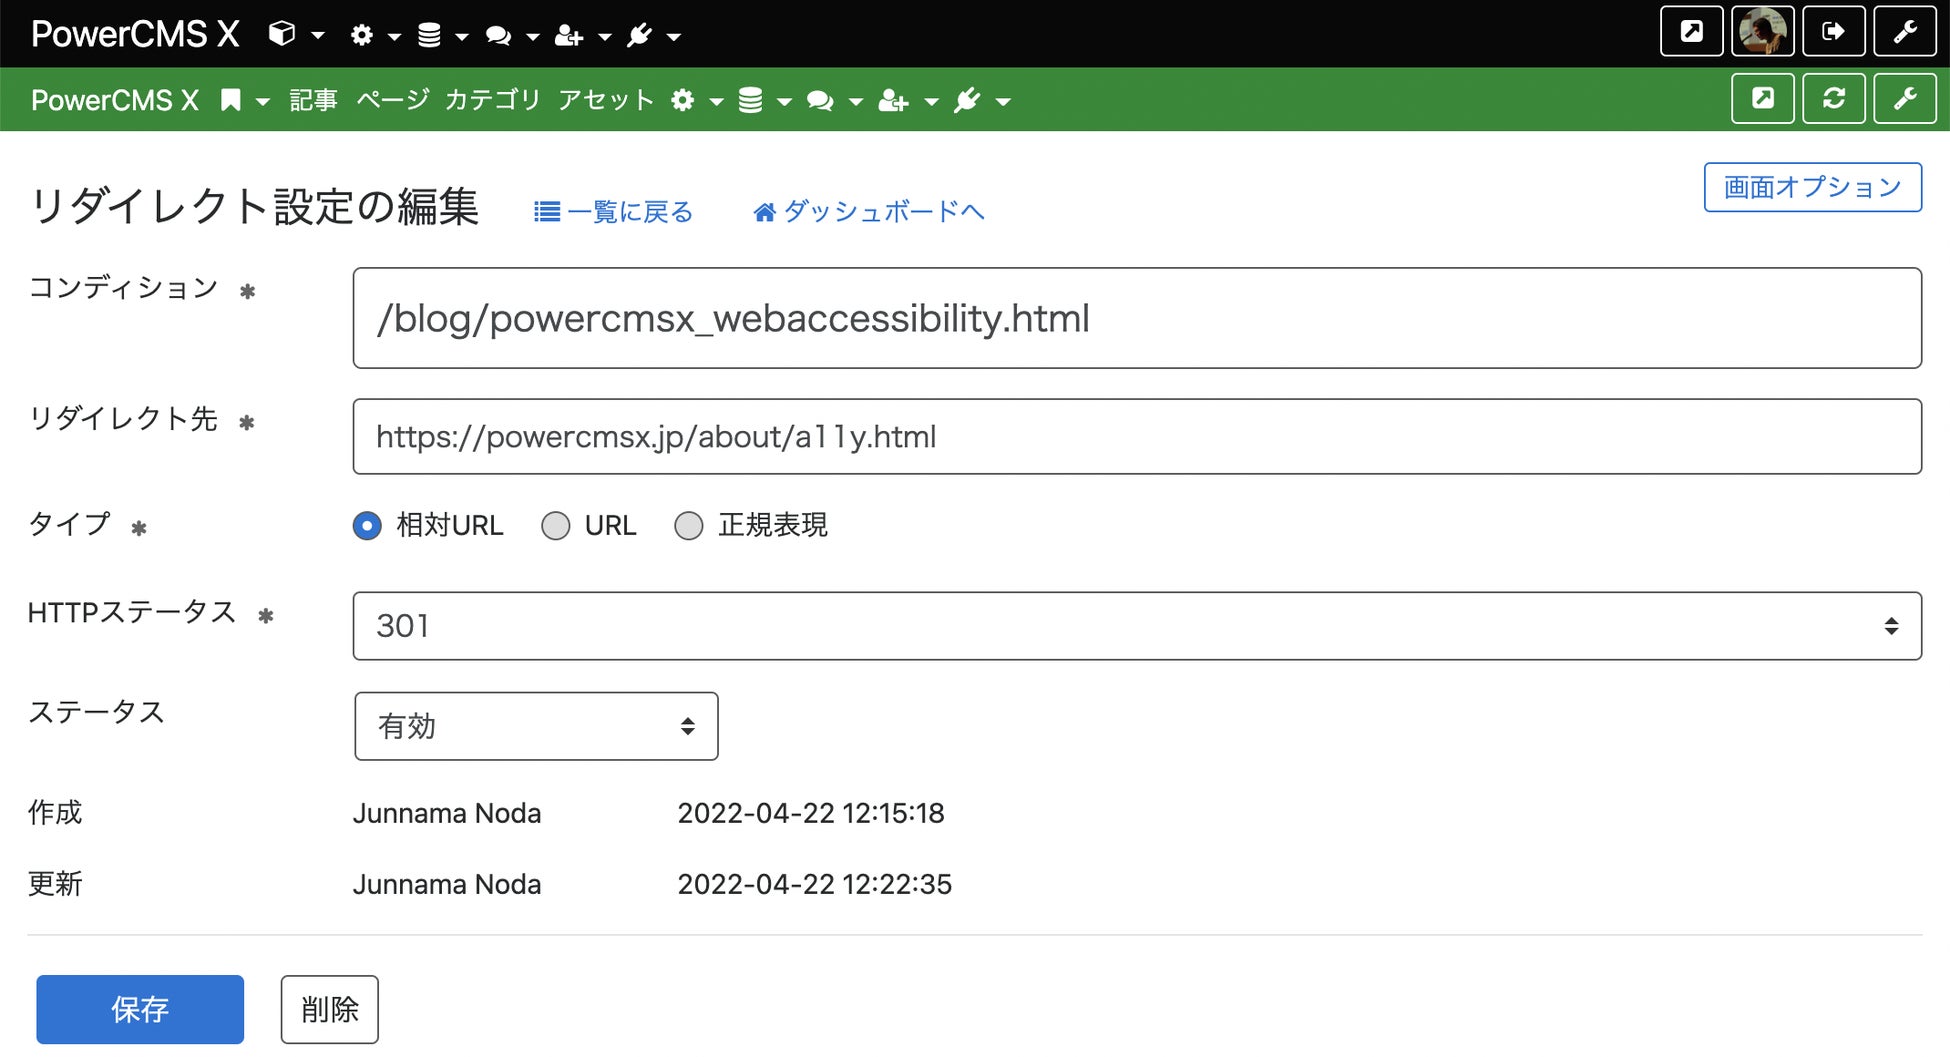Open the HTTPステータス dropdown showing 301
The width and height of the screenshot is (1950, 1057).
pyautogui.click(x=1137, y=626)
